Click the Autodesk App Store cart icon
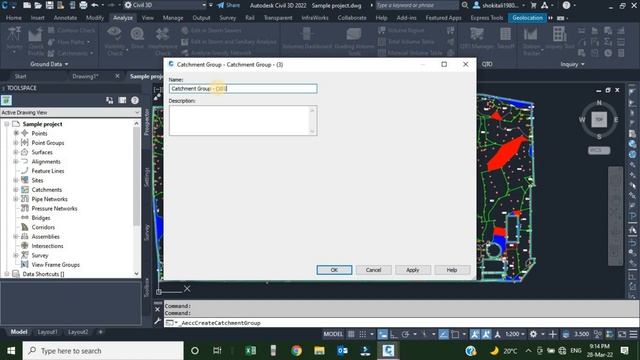Screen dimensions: 640x360 533,5
